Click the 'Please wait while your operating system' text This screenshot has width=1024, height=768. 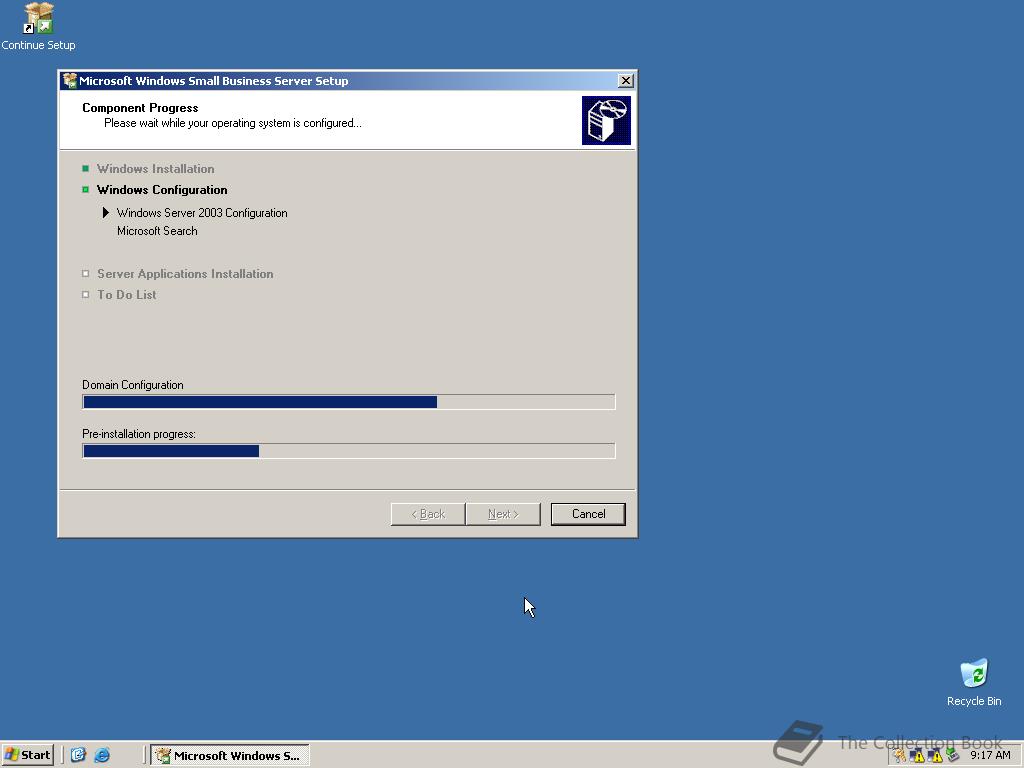click(x=232, y=123)
